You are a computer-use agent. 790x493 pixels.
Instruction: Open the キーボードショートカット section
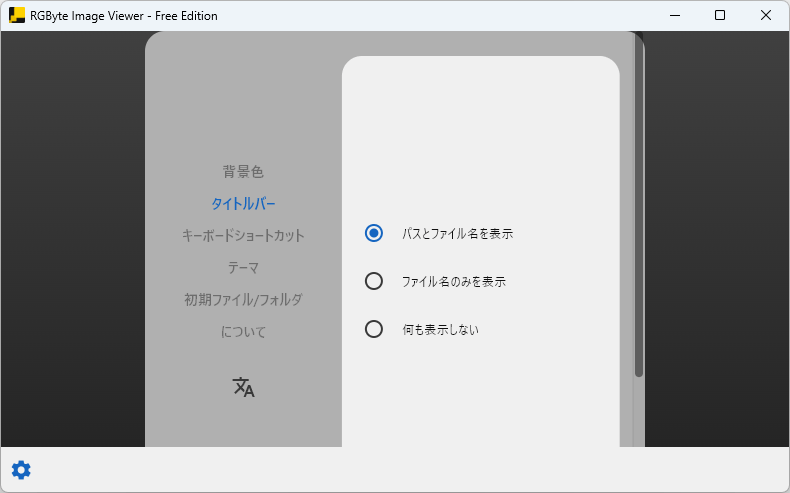coord(243,236)
